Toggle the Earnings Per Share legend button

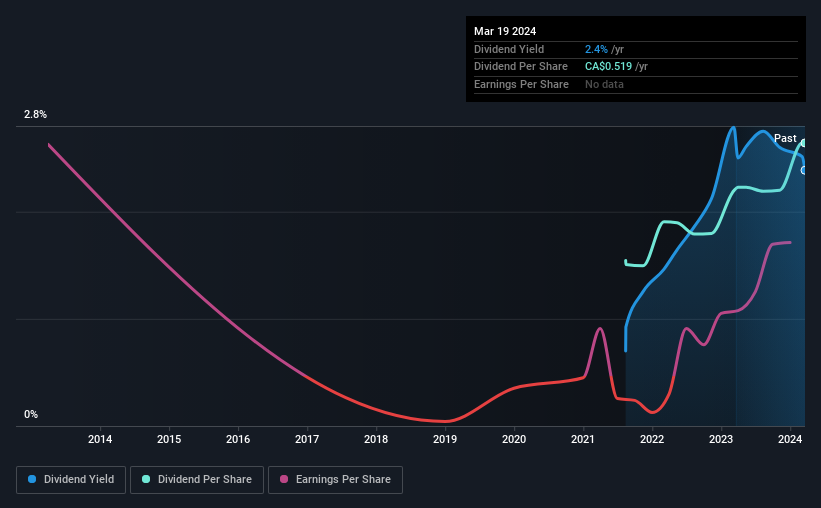point(335,480)
